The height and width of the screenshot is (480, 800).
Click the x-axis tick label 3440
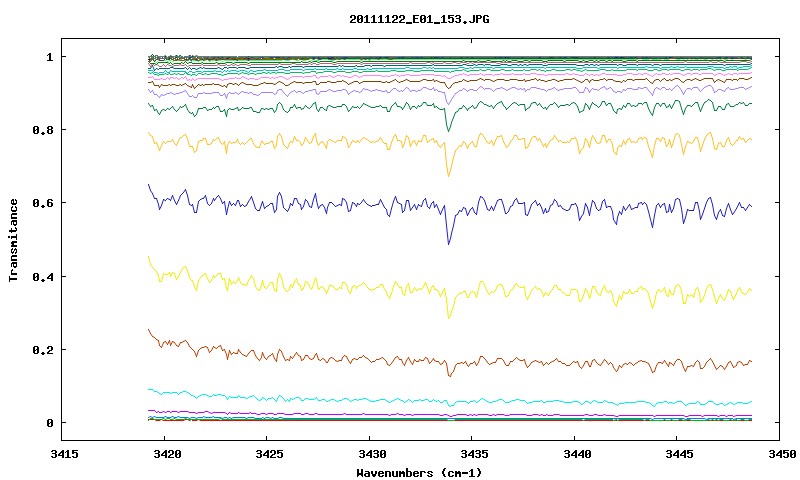coord(577,454)
